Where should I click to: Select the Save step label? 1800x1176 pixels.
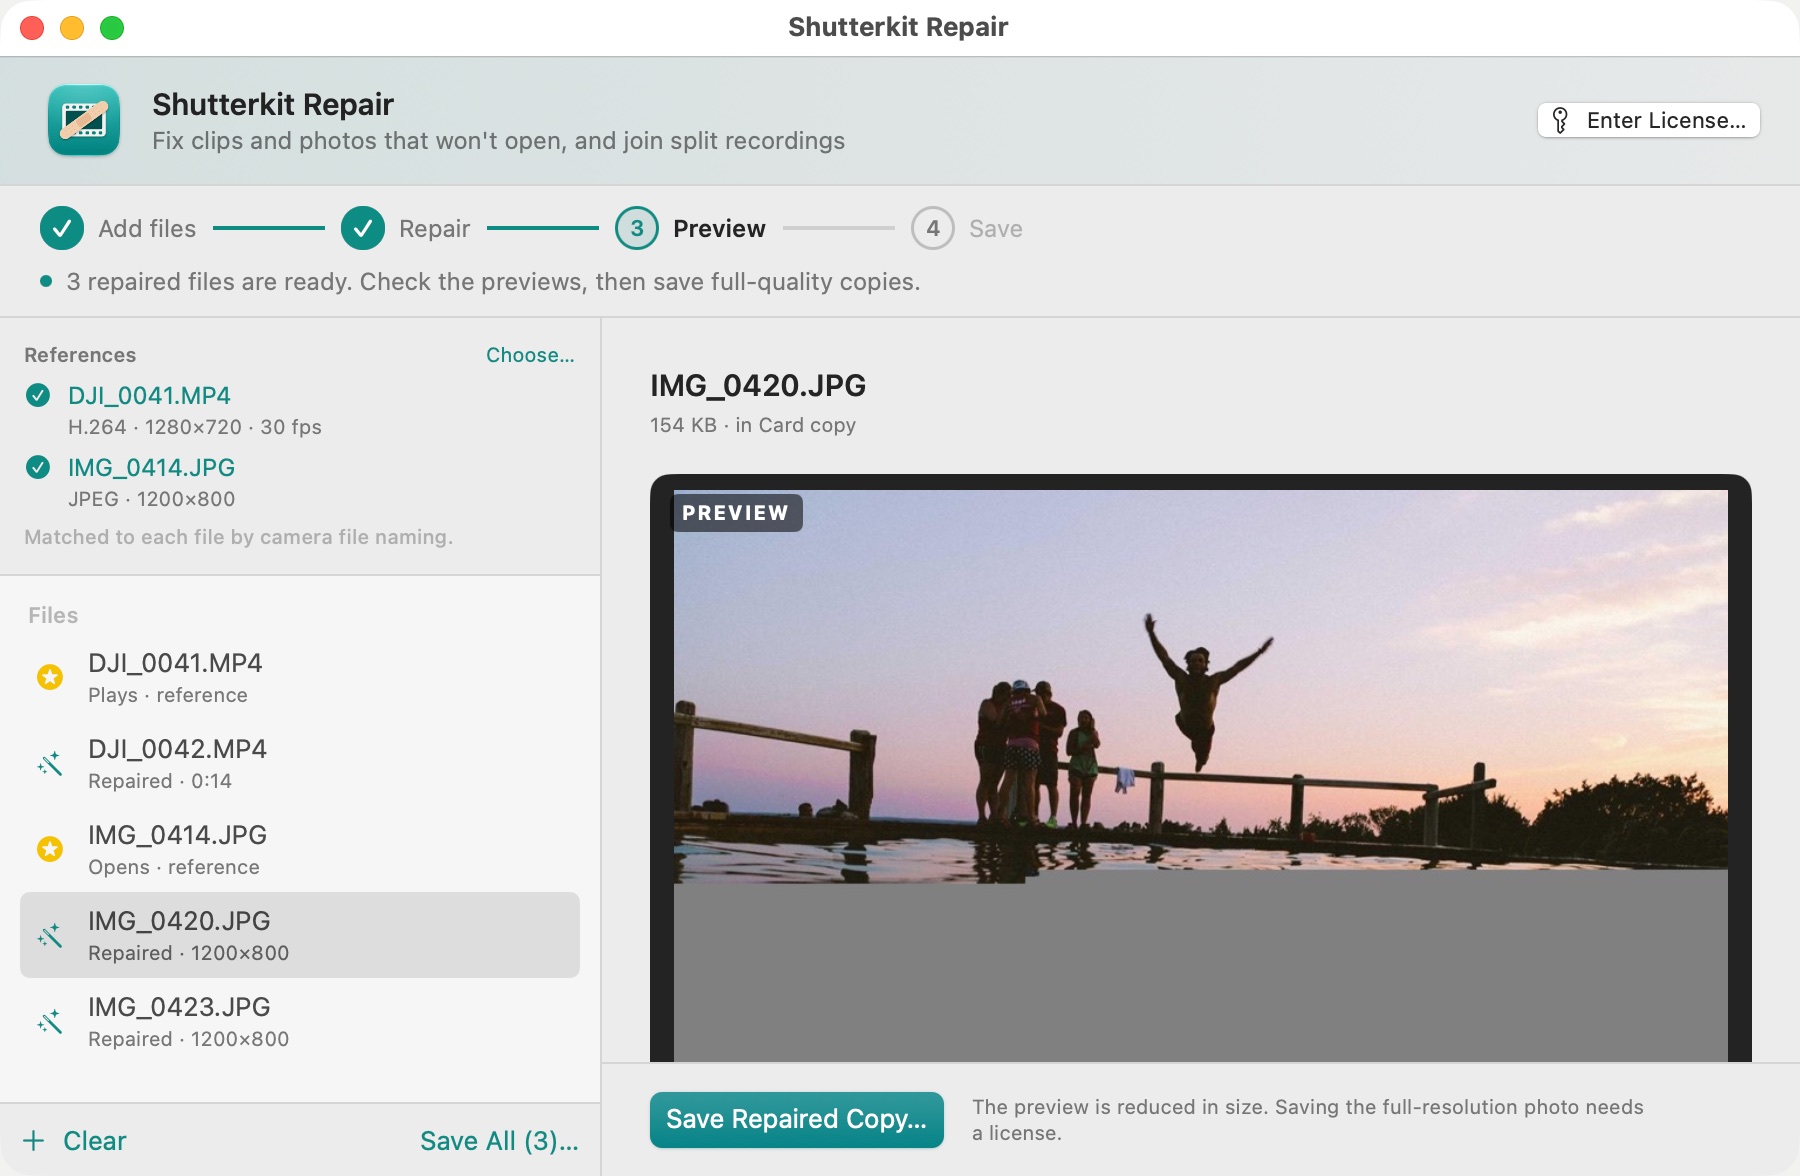(996, 229)
